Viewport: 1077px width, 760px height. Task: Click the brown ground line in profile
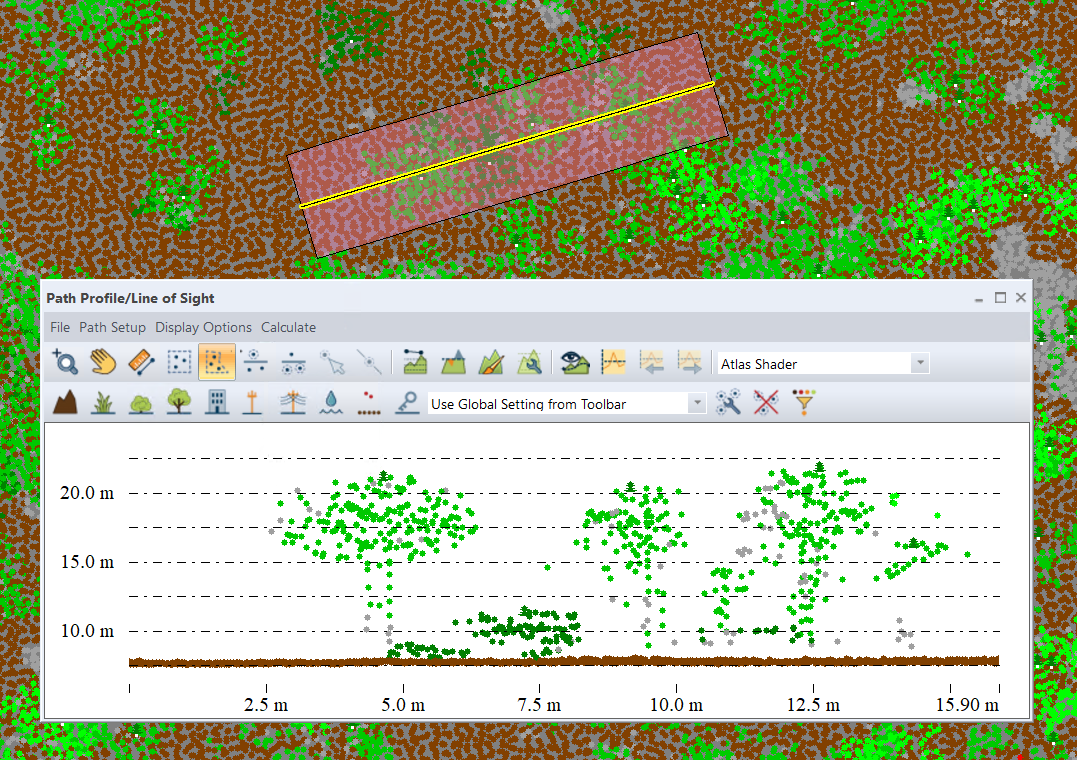564,661
